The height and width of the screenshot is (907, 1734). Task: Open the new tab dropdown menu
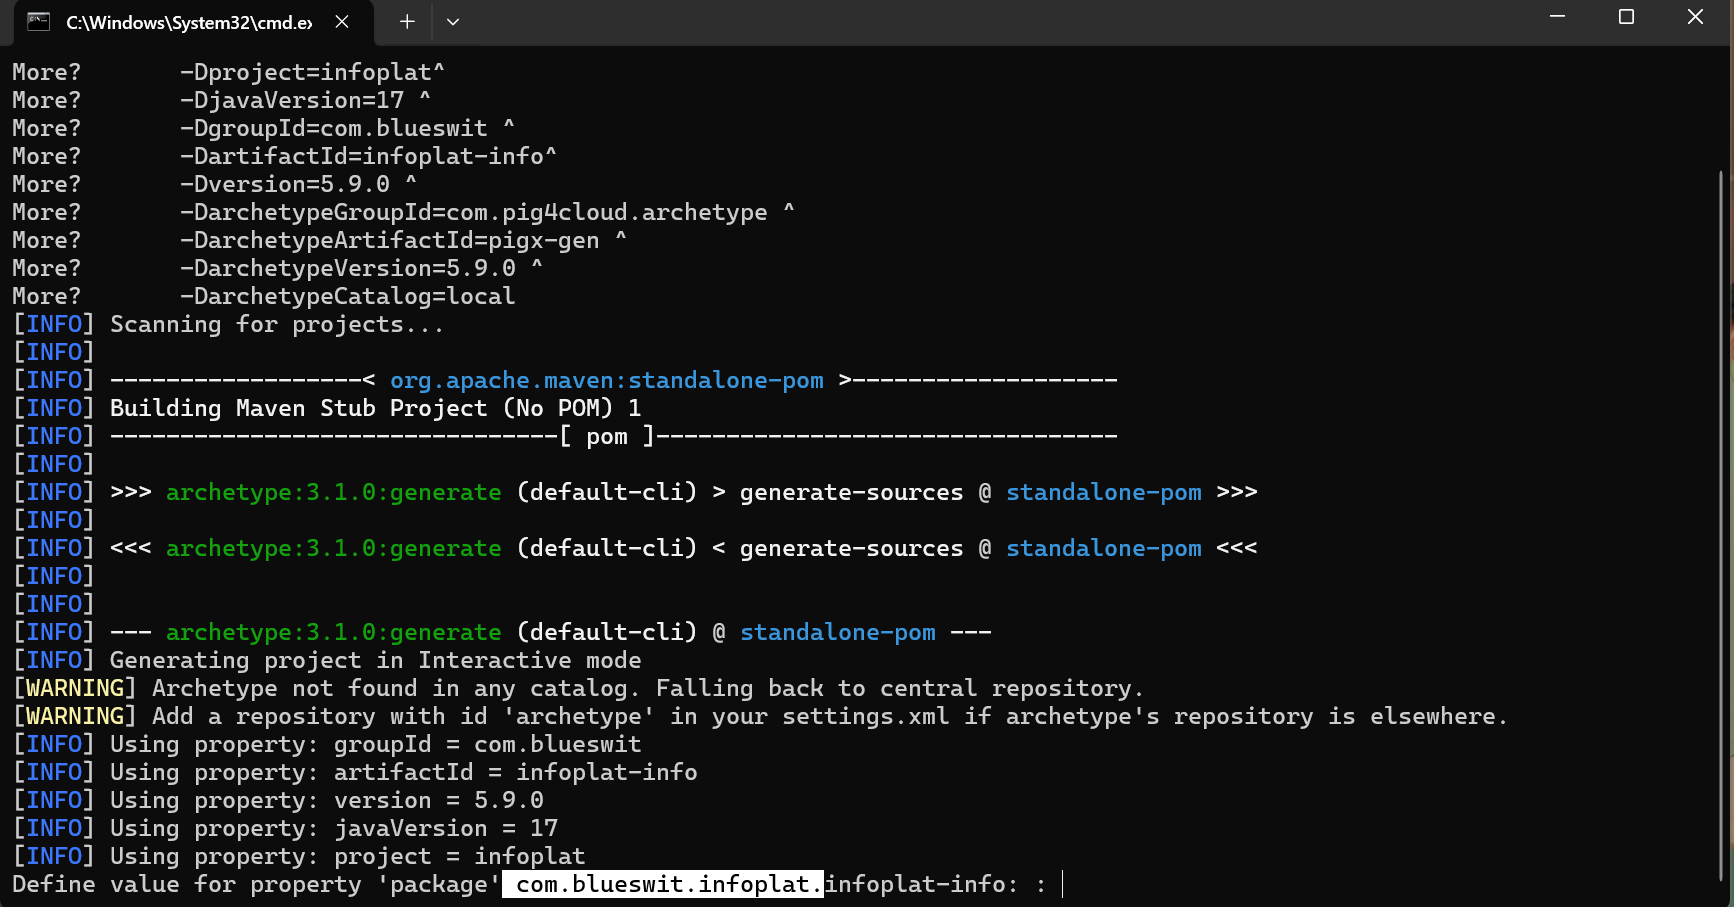(453, 21)
